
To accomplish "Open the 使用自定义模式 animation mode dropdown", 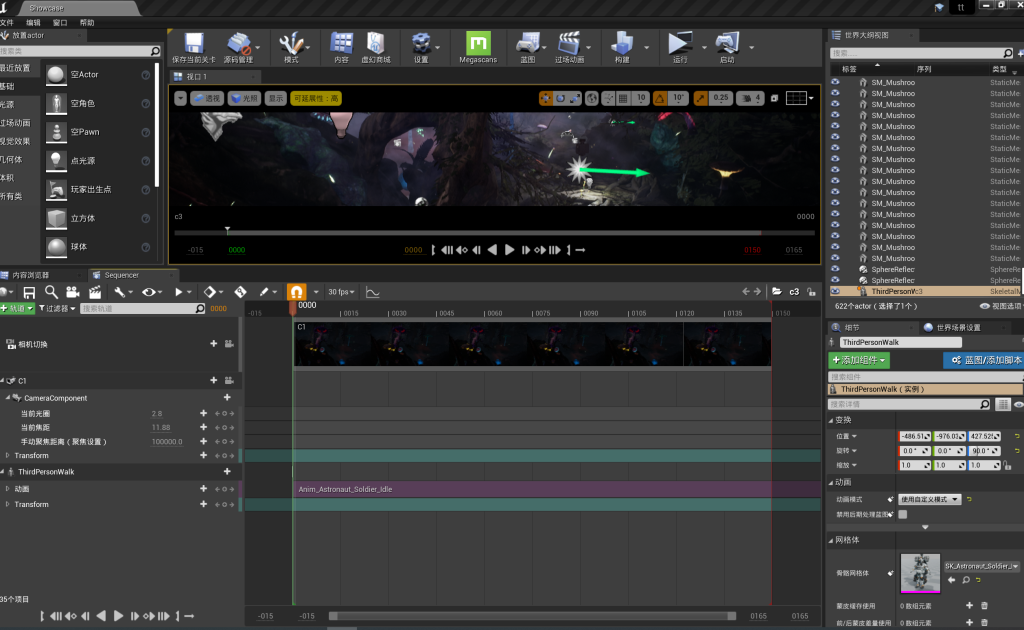I will click(x=929, y=499).
